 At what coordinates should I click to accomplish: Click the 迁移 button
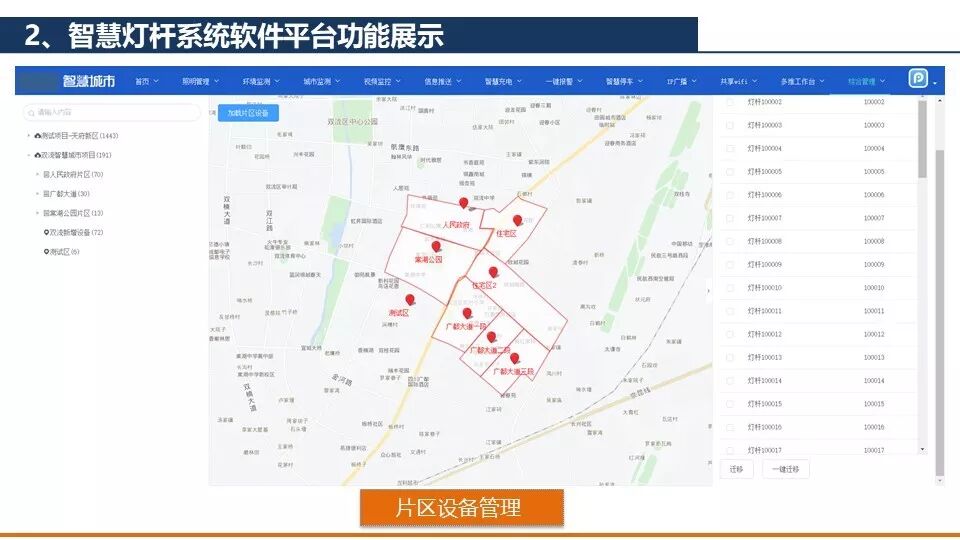click(736, 469)
